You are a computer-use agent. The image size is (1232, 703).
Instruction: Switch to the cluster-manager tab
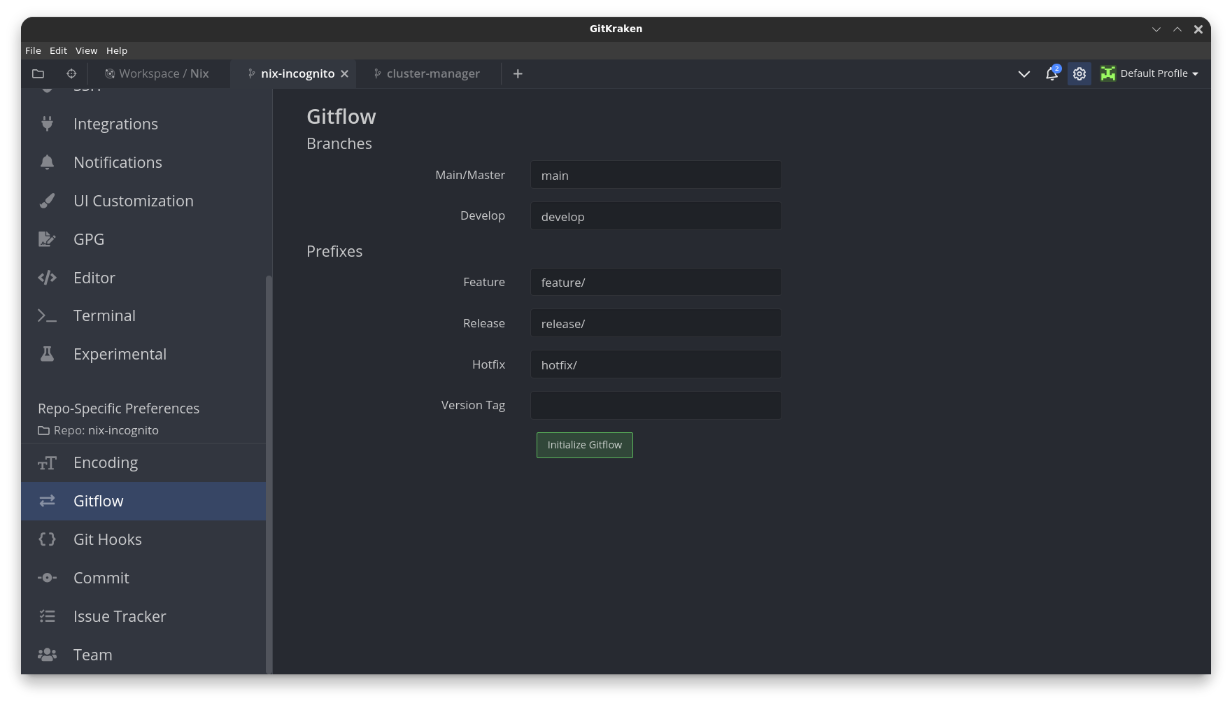(428, 73)
